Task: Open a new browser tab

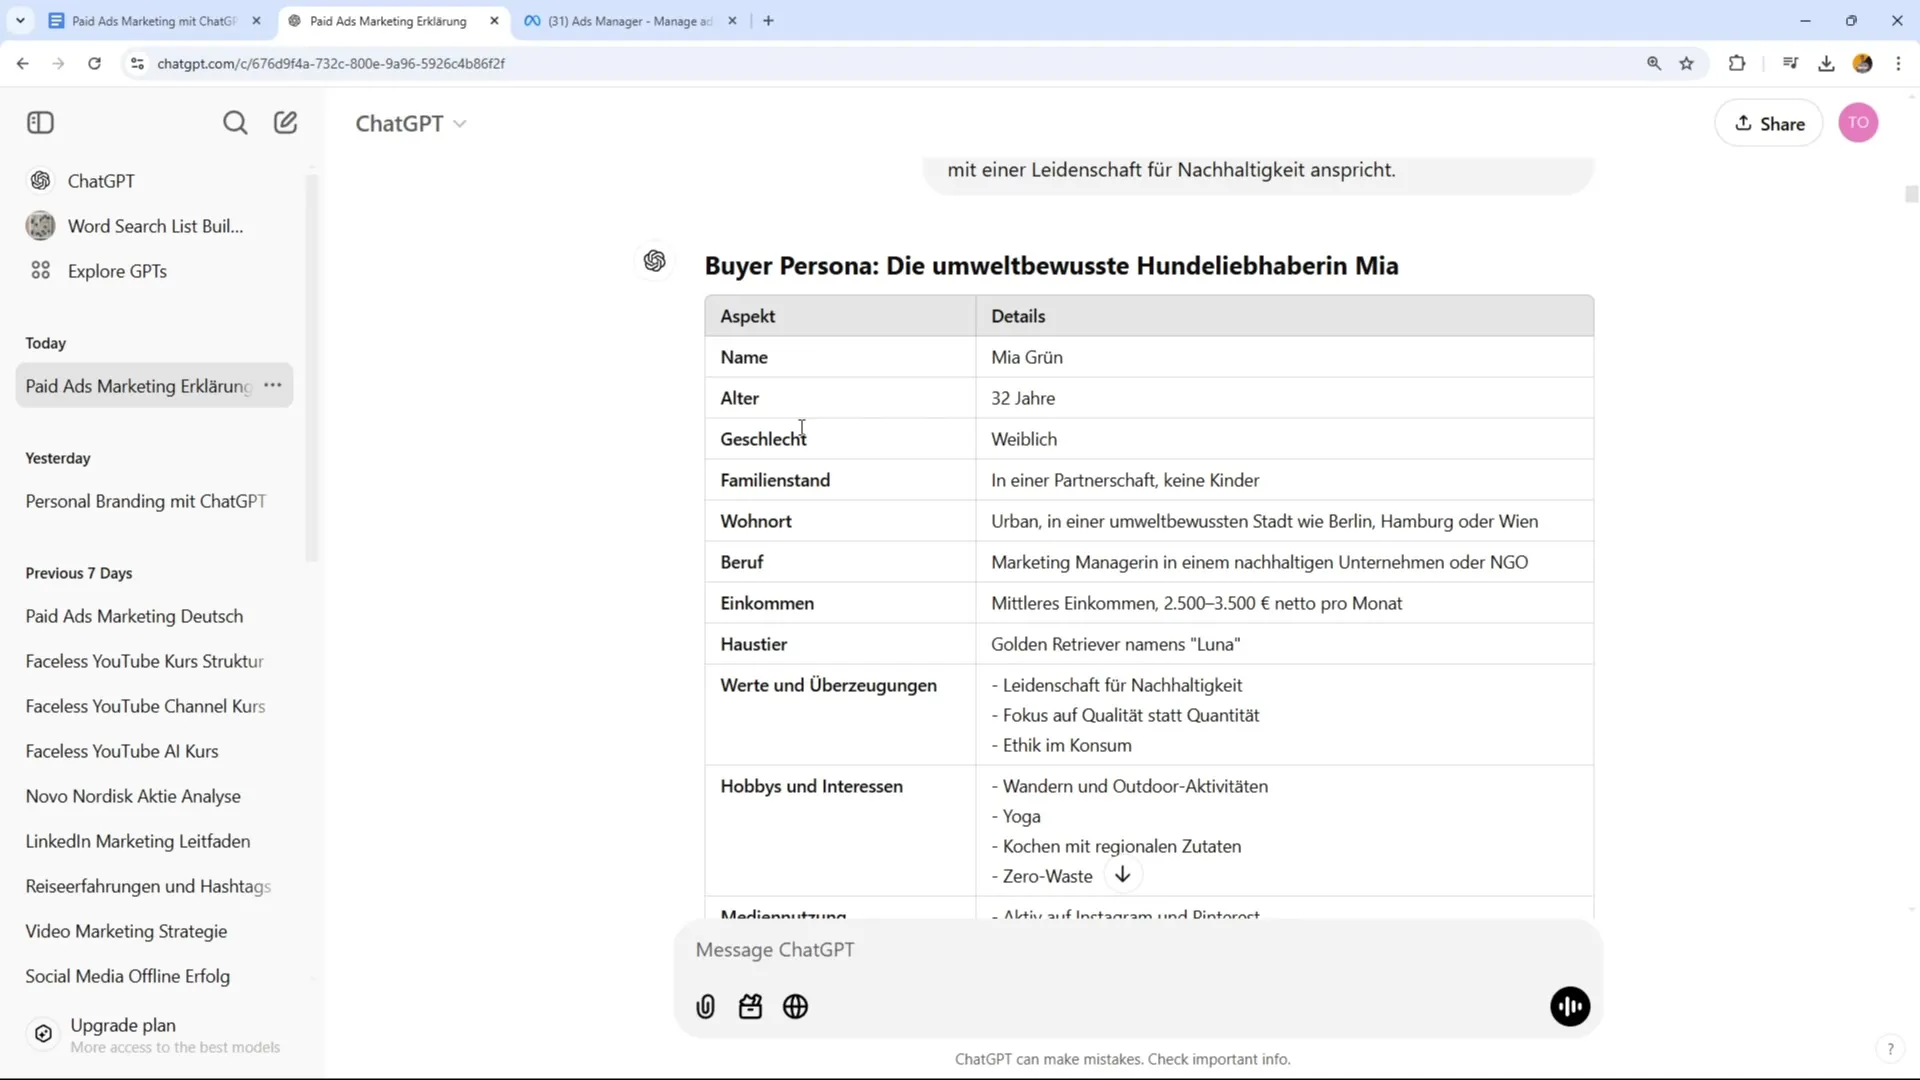Action: (768, 20)
